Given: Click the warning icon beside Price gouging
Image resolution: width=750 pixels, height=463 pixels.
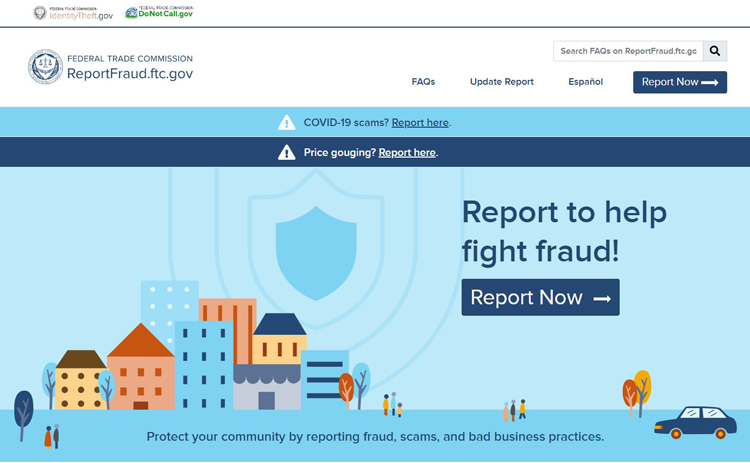Looking at the screenshot, I should pos(287,152).
